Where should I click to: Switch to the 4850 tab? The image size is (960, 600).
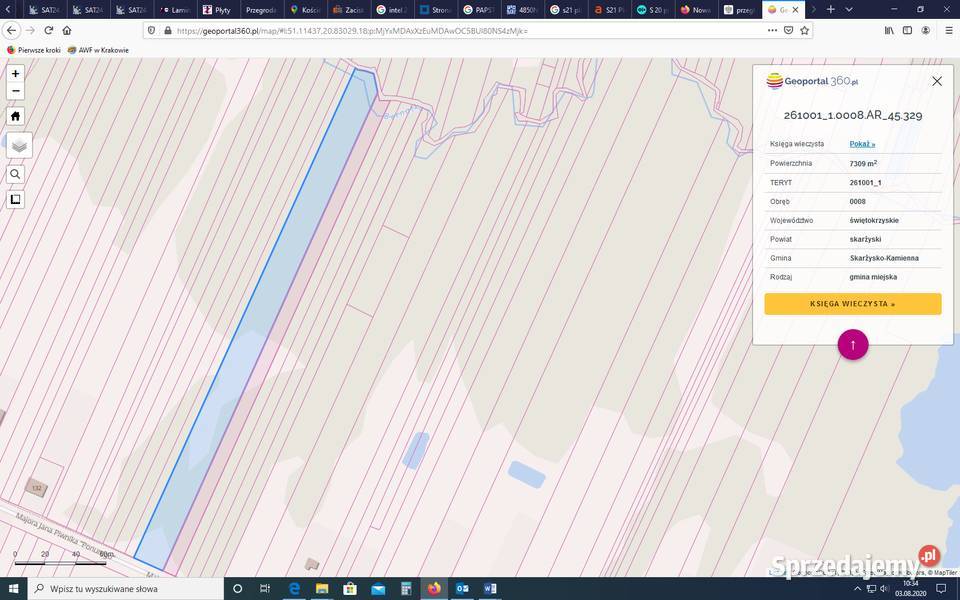tap(522, 10)
